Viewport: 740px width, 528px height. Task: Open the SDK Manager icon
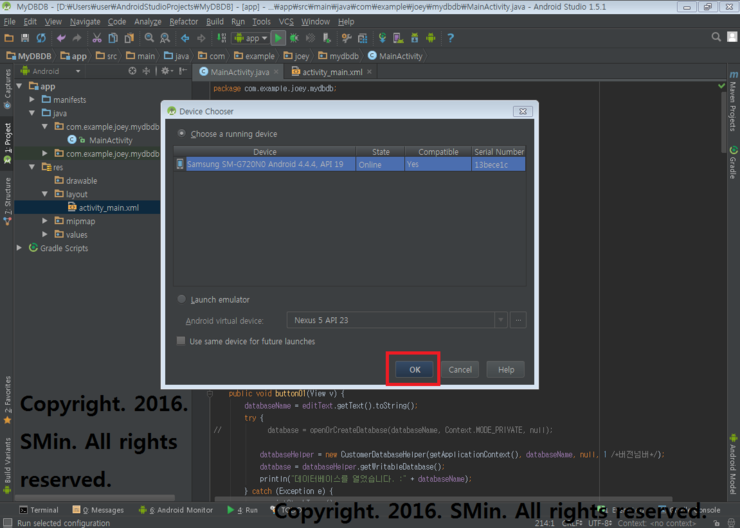pyautogui.click(x=414, y=38)
